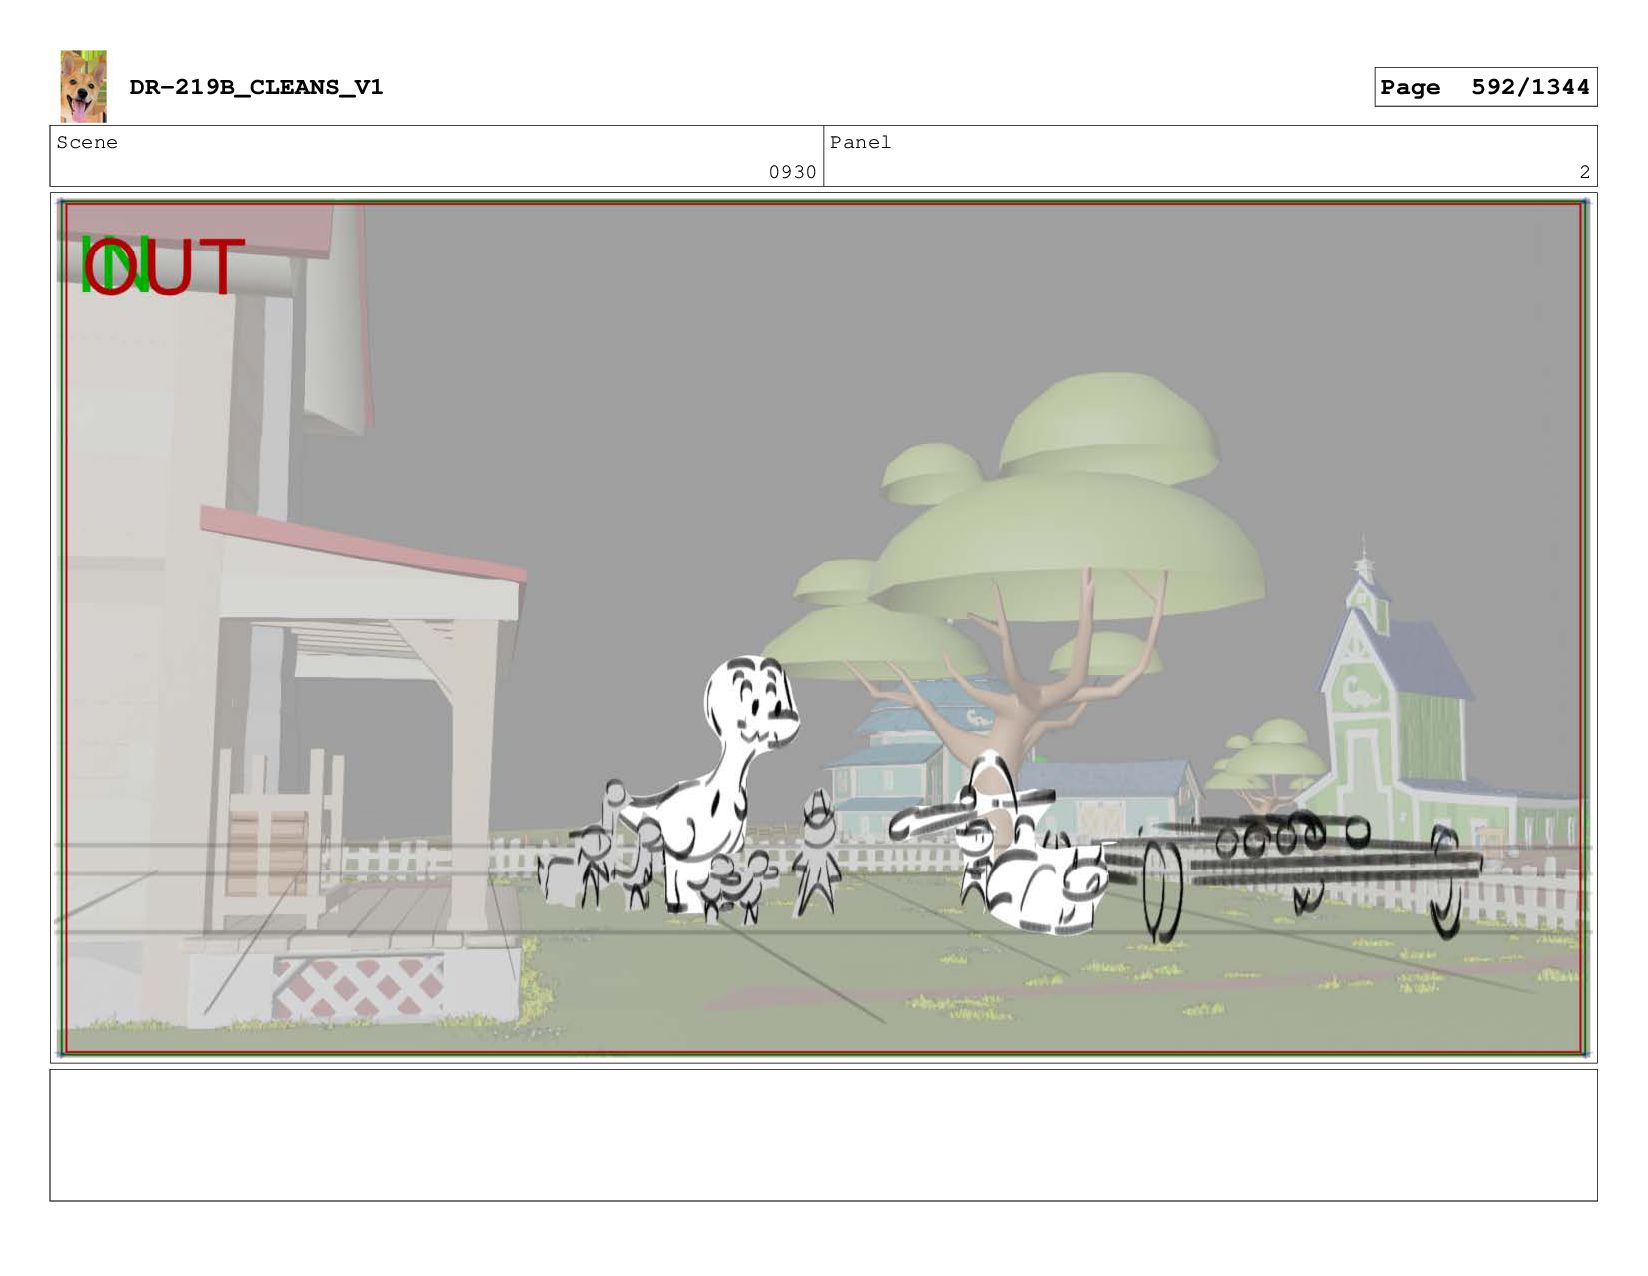This screenshot has width=1648, height=1276.
Task: Click the Page 592/1344 box
Action: click(x=1485, y=87)
